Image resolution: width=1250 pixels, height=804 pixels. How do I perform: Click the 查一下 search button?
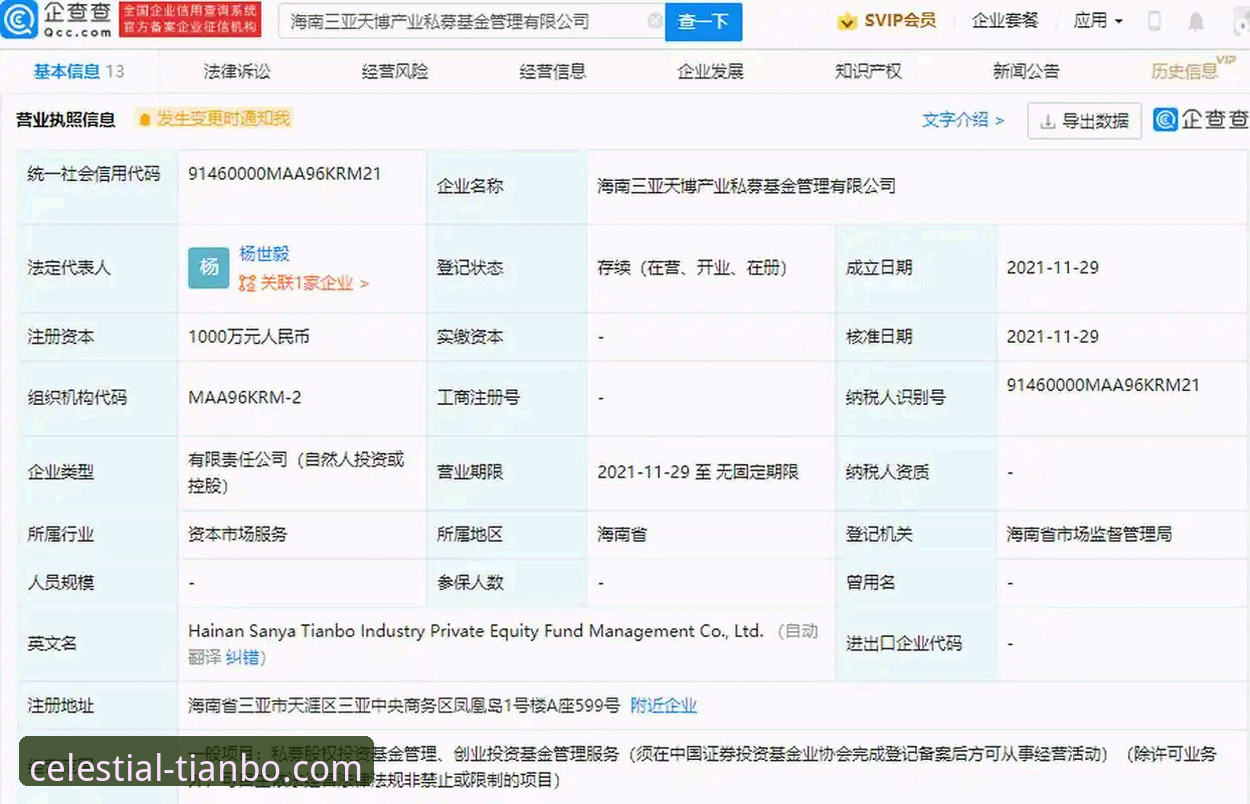point(704,21)
